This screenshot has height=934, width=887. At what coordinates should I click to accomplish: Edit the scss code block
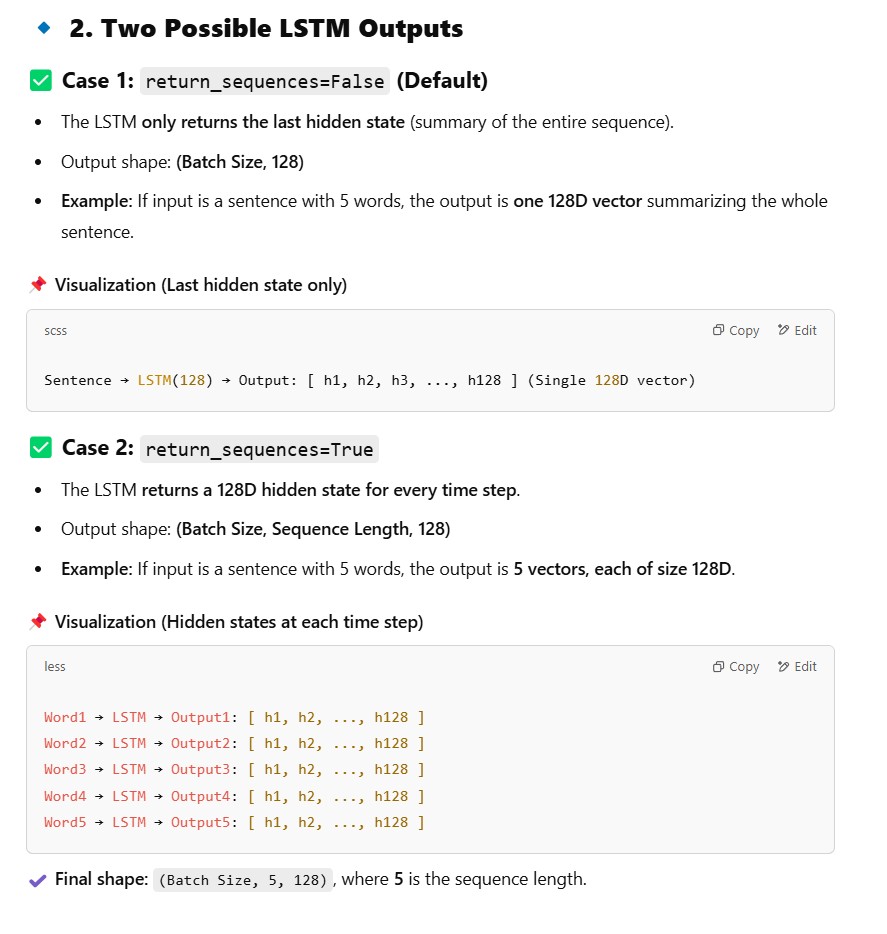tap(796, 330)
